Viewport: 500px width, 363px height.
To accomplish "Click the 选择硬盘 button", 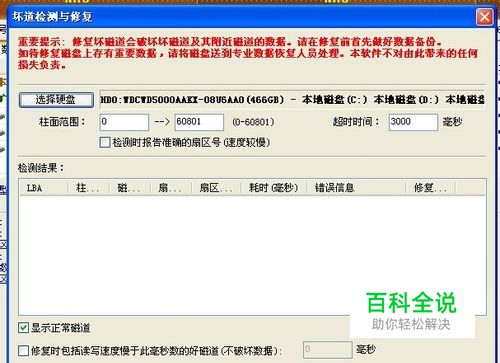I will coord(56,100).
